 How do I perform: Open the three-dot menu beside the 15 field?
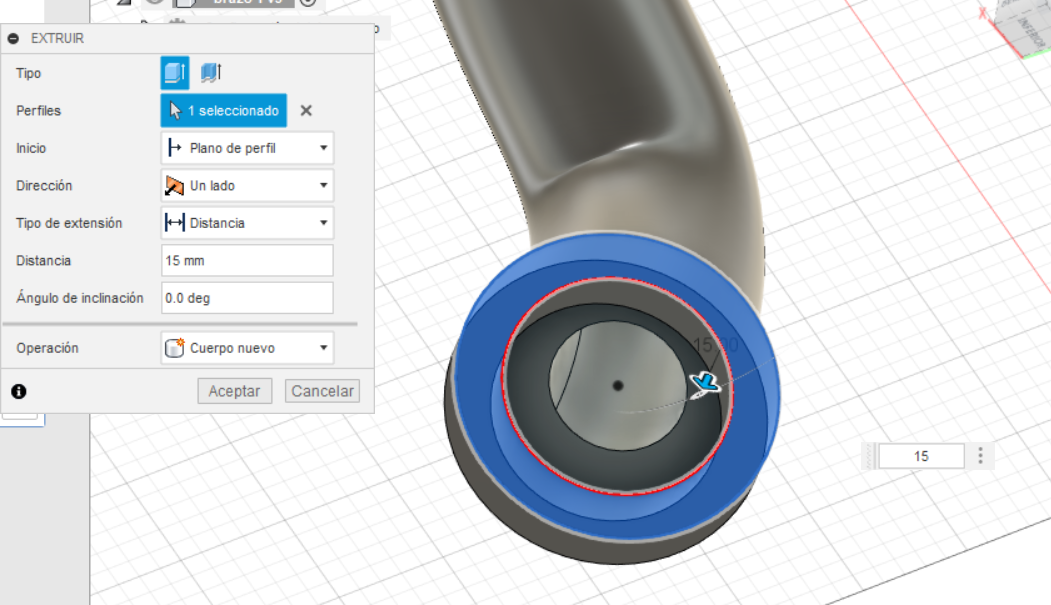pyautogui.click(x=981, y=456)
